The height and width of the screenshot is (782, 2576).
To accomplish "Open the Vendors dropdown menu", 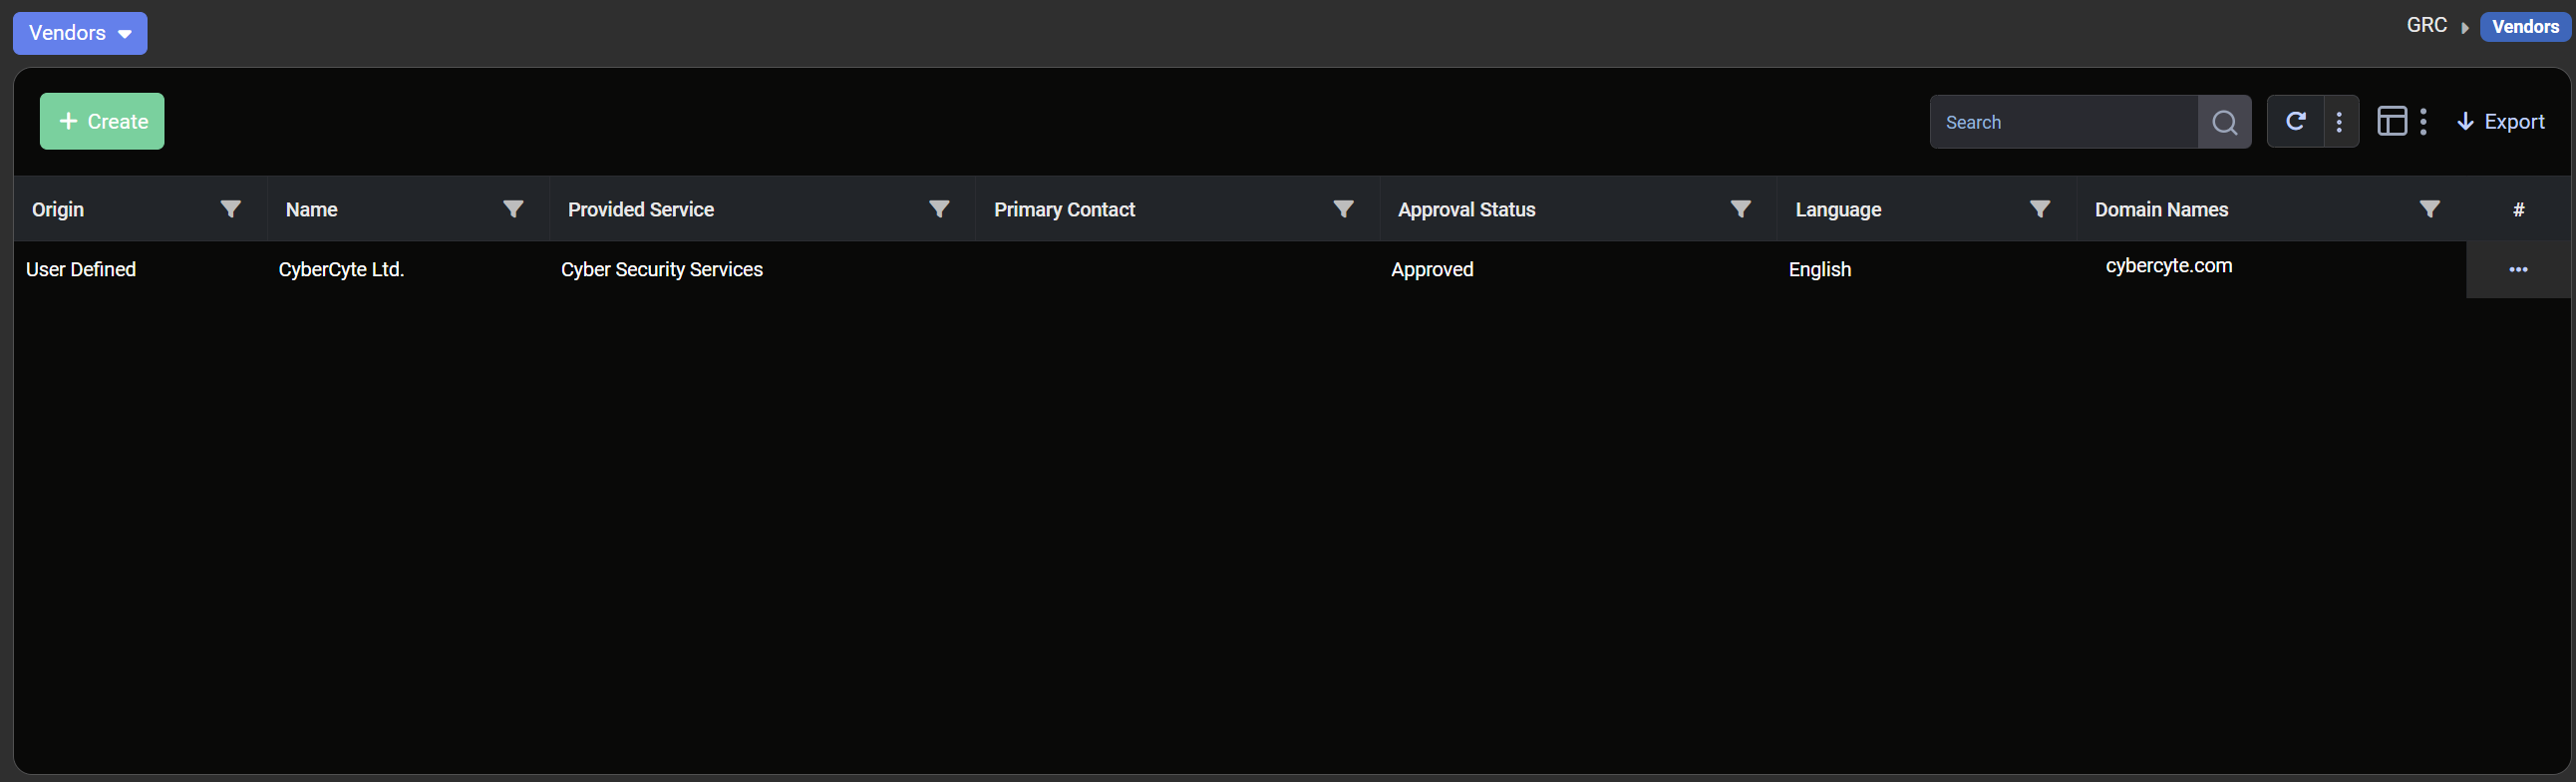I will click(80, 33).
